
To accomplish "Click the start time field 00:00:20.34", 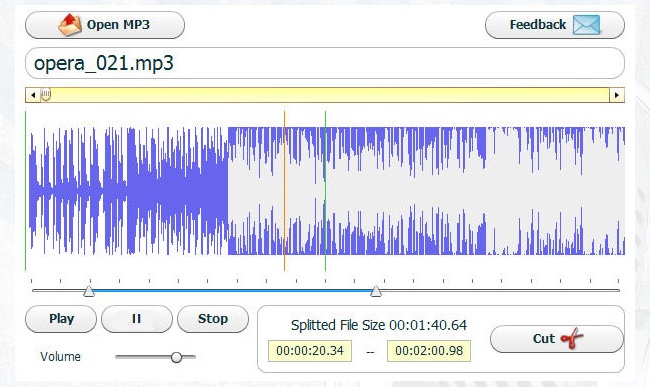I will tap(310, 351).
